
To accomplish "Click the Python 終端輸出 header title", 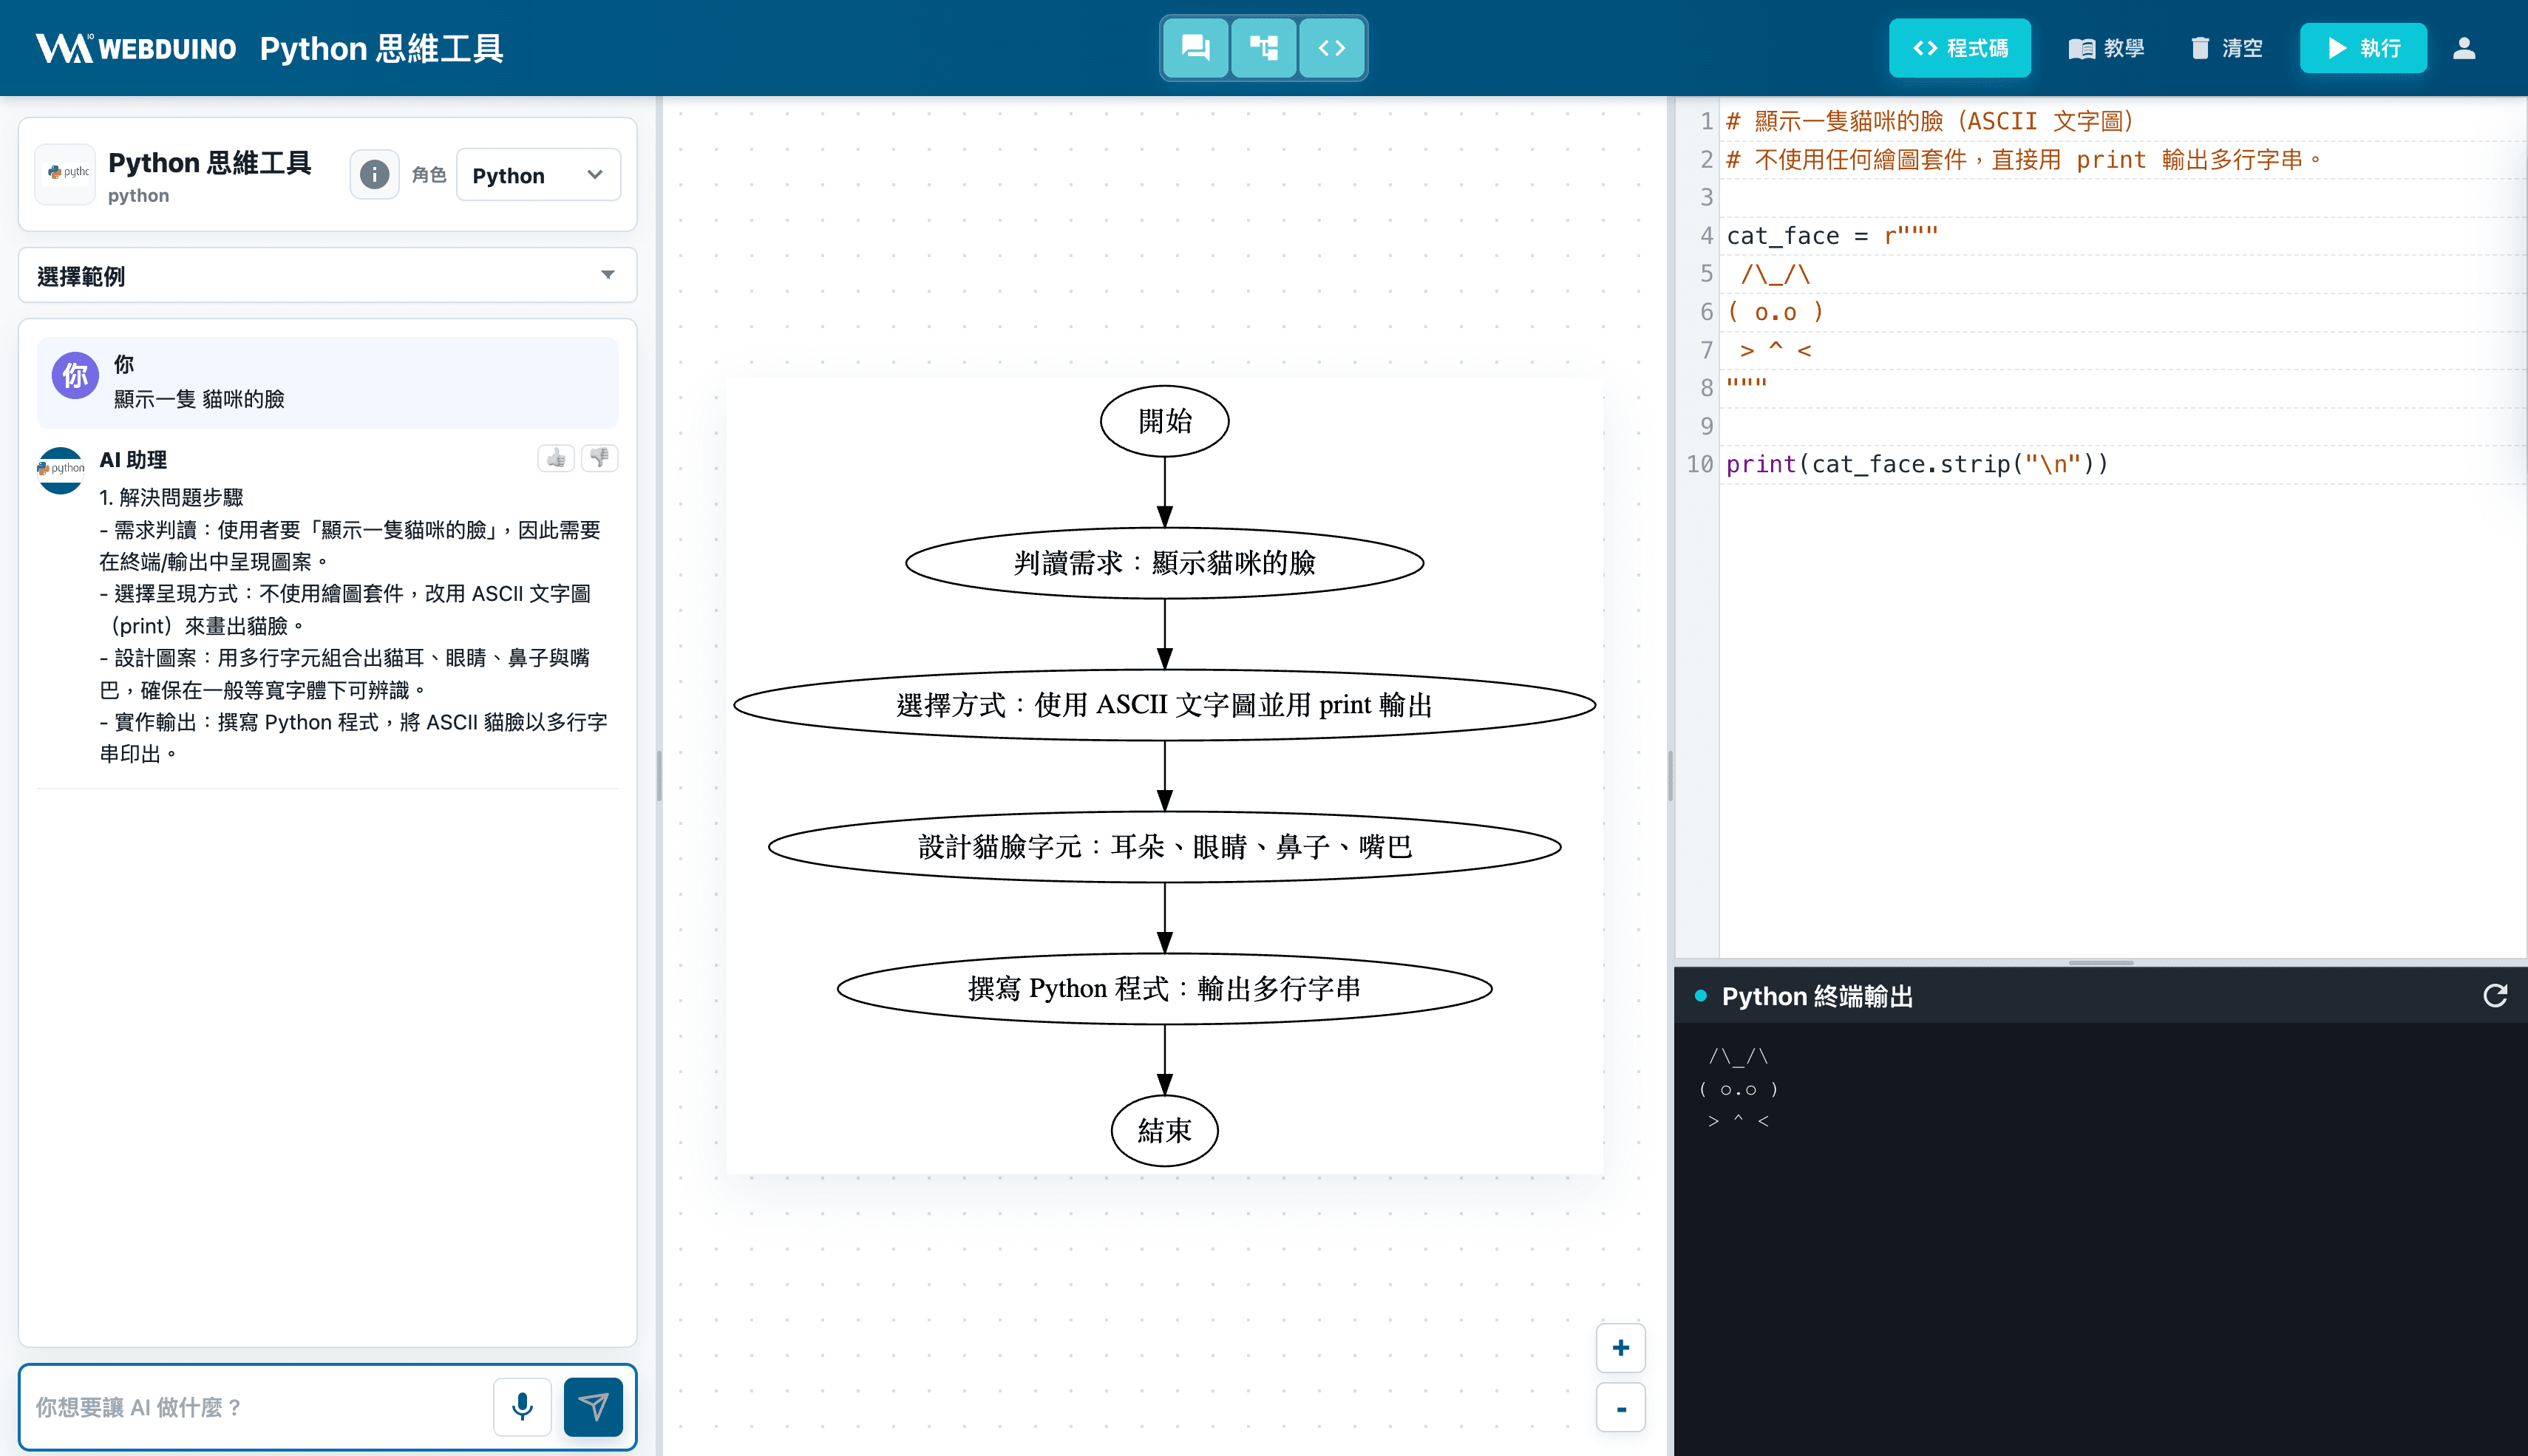I will click(1816, 996).
